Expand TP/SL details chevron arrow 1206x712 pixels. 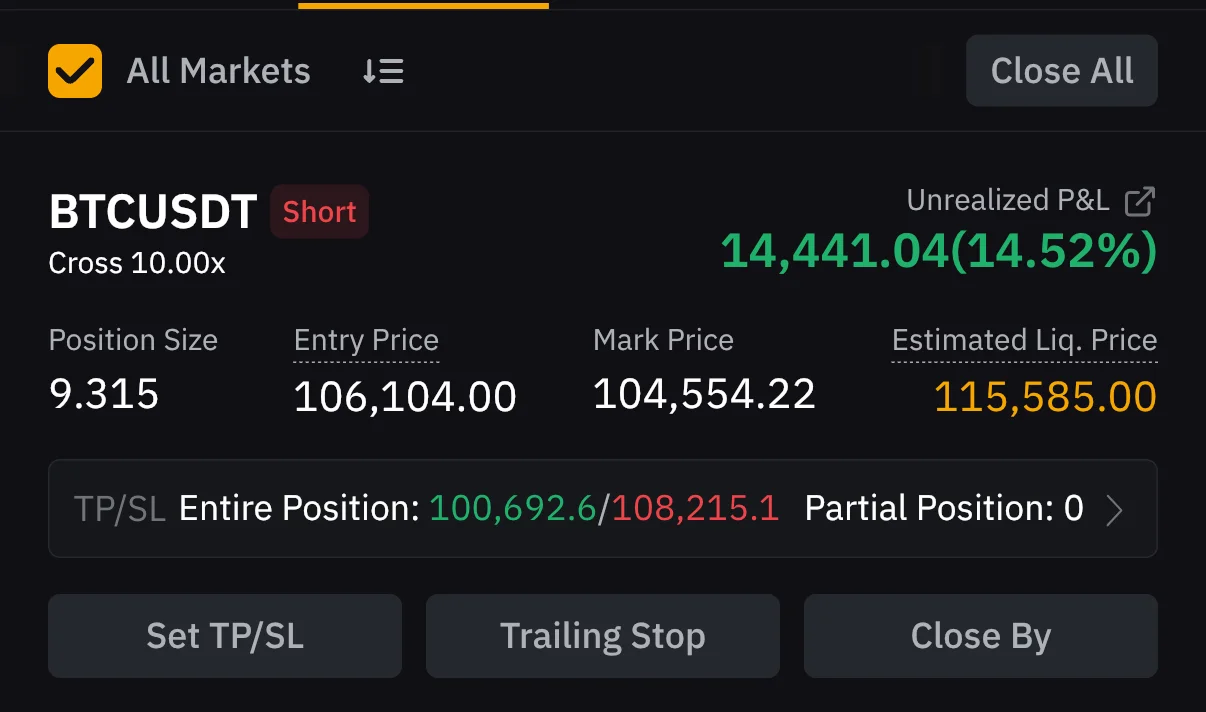click(1115, 510)
